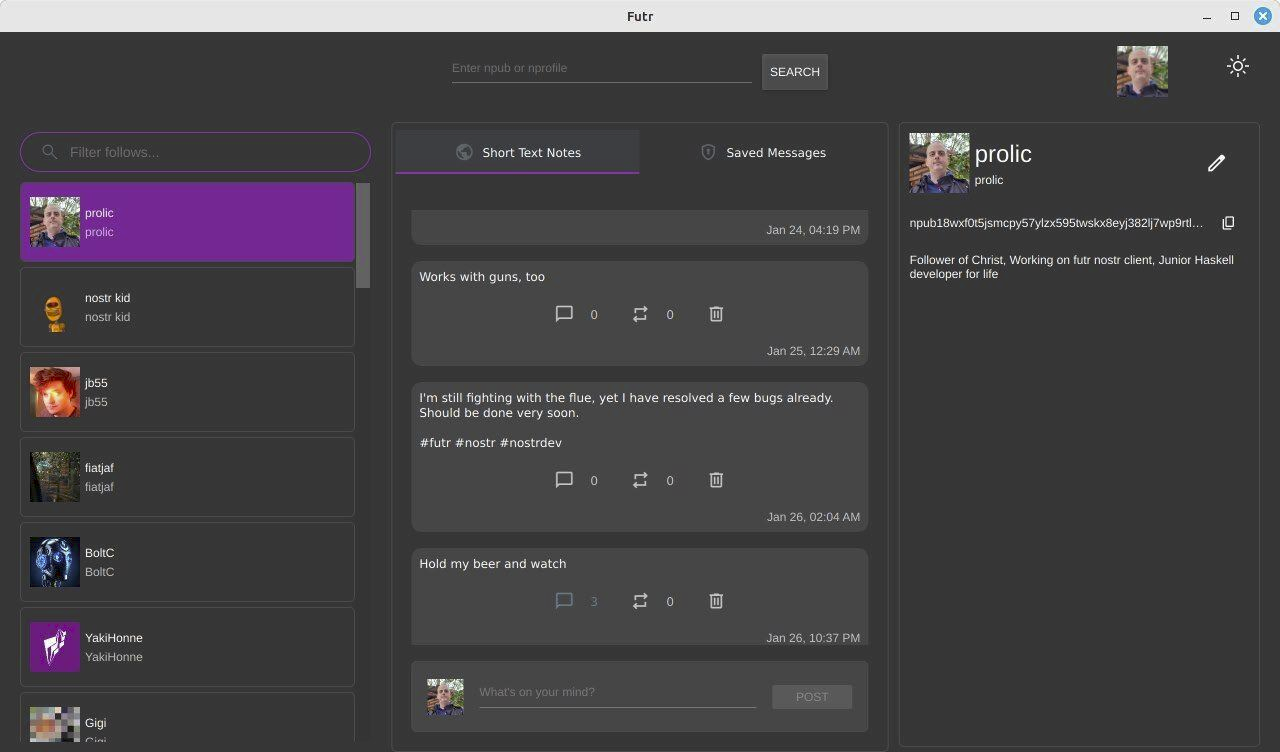
Task: Delete the 'Hold my beer and watch' note
Action: tap(716, 601)
